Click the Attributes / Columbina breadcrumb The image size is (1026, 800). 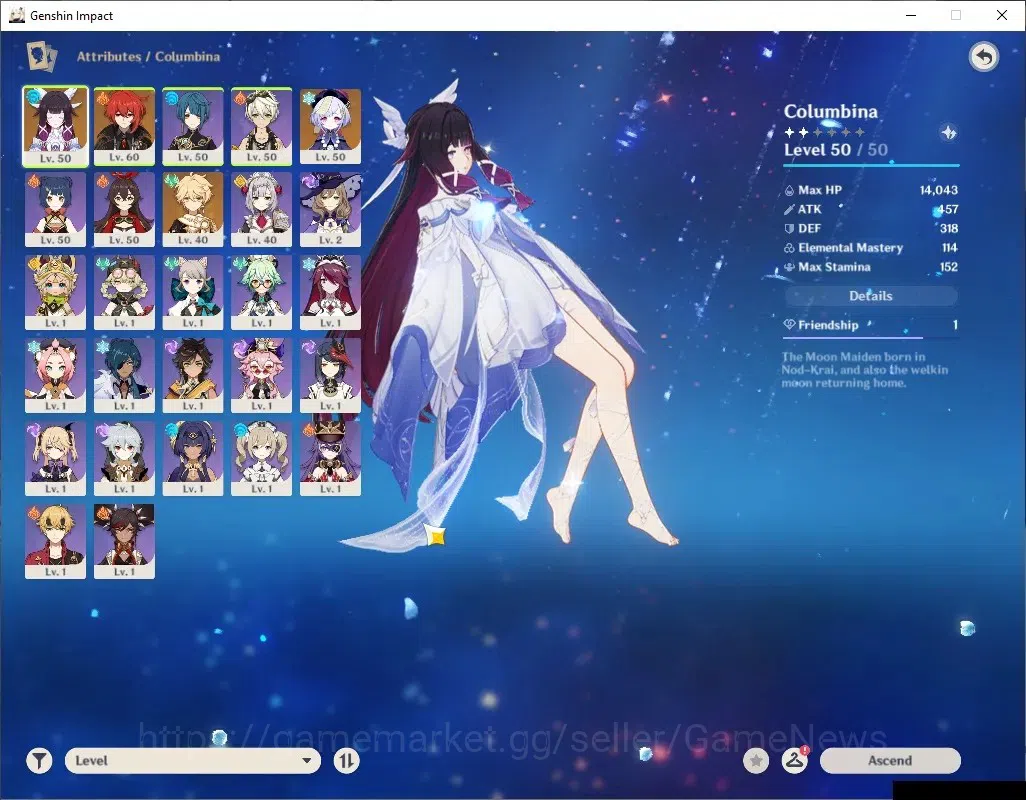pos(149,57)
